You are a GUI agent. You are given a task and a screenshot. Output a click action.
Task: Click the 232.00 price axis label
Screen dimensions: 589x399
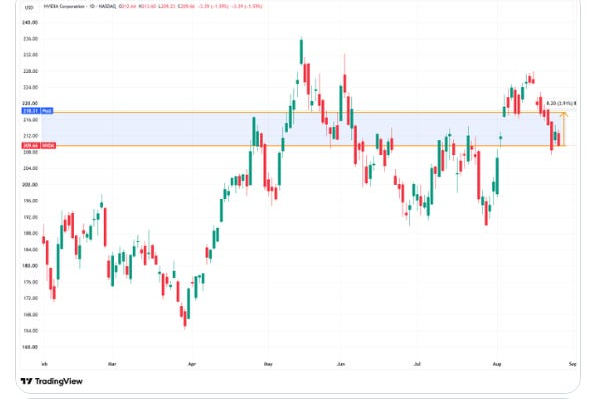click(x=30, y=55)
